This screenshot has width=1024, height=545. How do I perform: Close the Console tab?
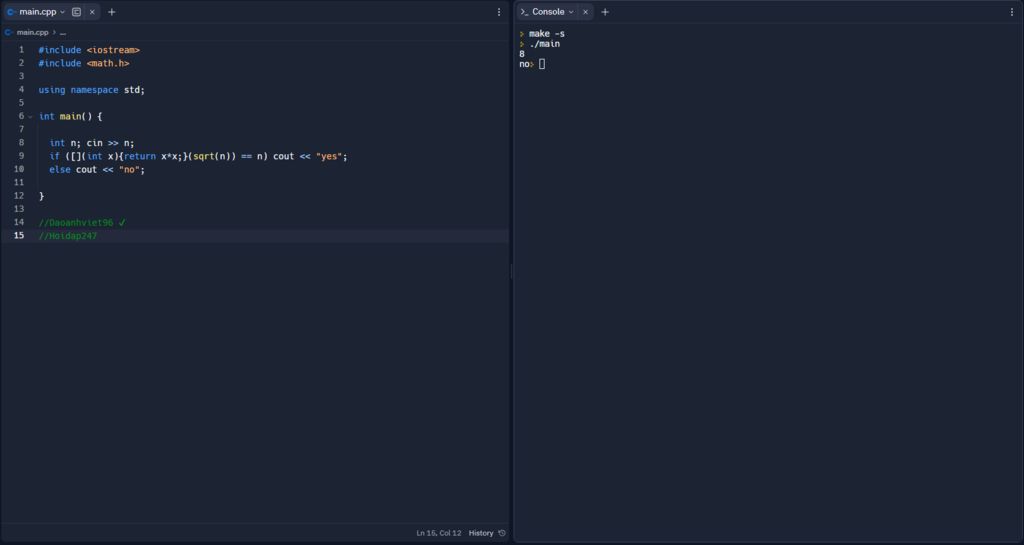[586, 12]
